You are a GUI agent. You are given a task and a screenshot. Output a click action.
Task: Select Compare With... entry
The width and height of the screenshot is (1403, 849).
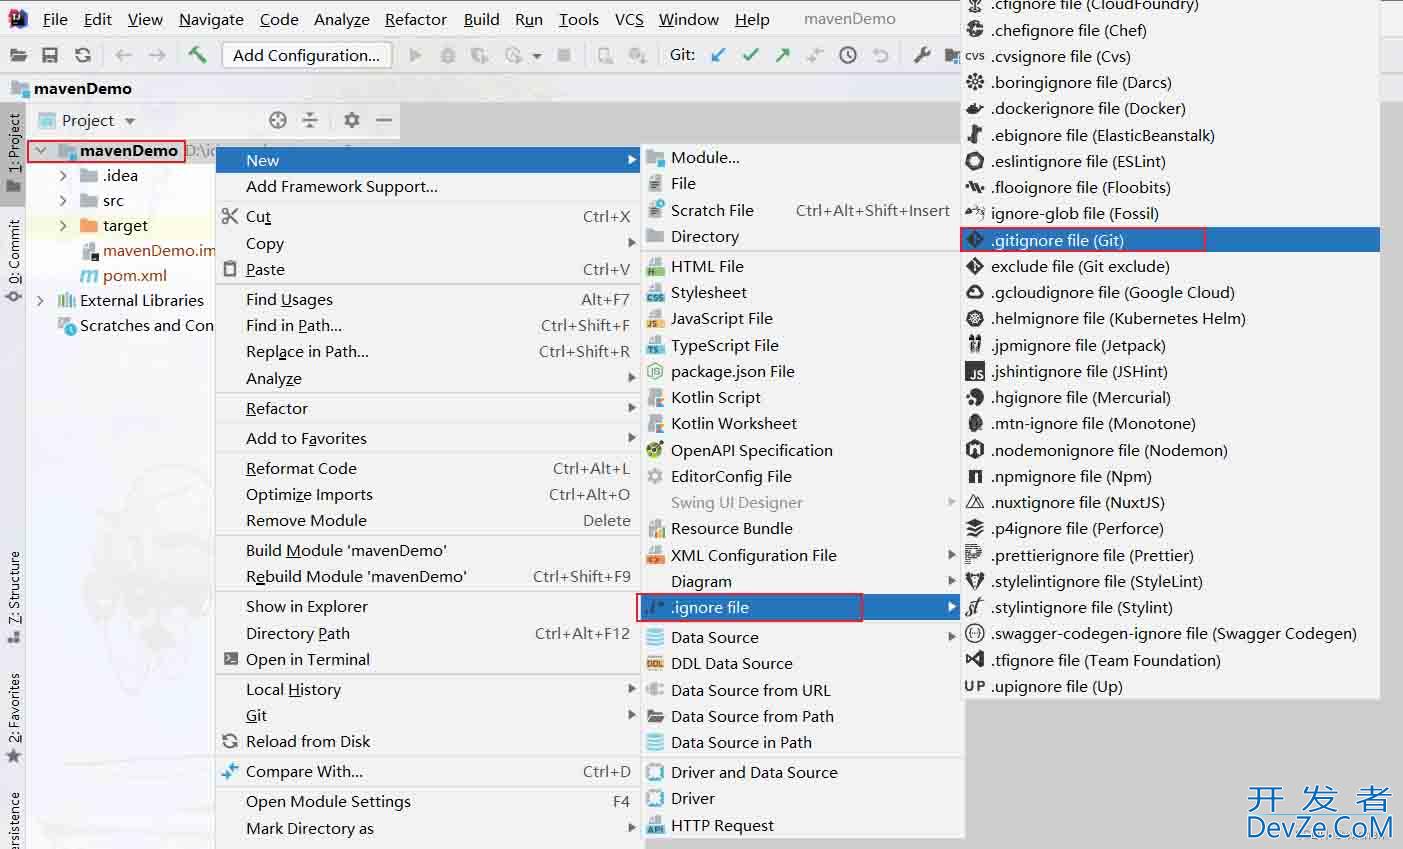(428, 771)
